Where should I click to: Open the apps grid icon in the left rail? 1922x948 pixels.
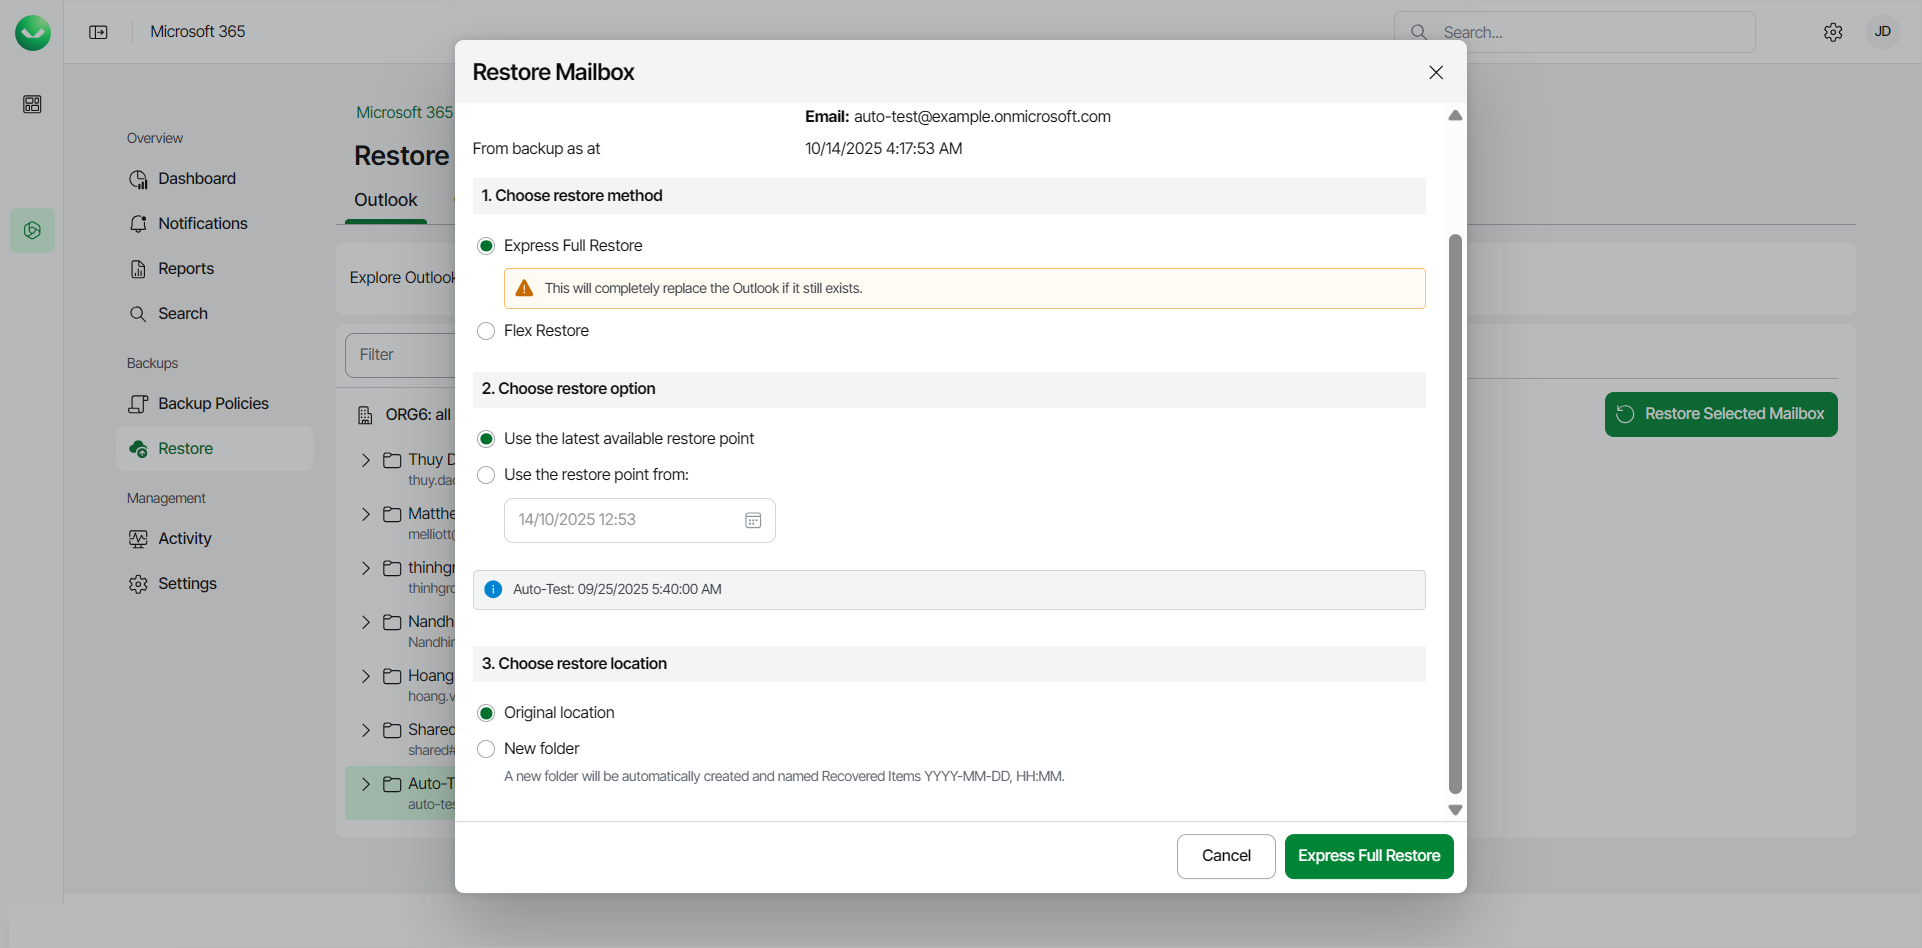pyautogui.click(x=32, y=104)
